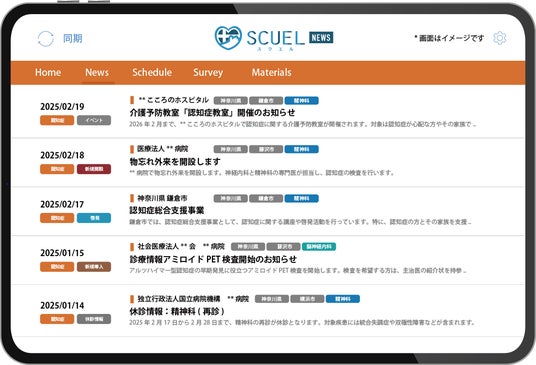
Task: Open article 診療情報アミロイド PET 検査開始のお知らせ
Action: [x=213, y=259]
